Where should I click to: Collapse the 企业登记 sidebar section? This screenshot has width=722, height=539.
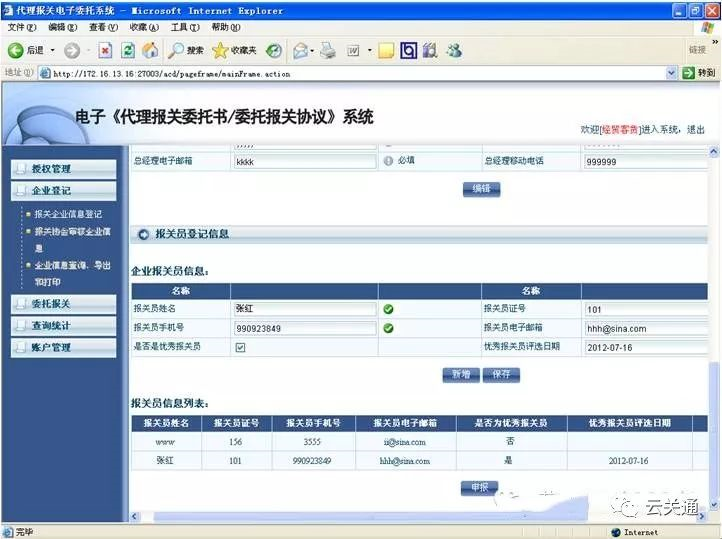pos(64,191)
